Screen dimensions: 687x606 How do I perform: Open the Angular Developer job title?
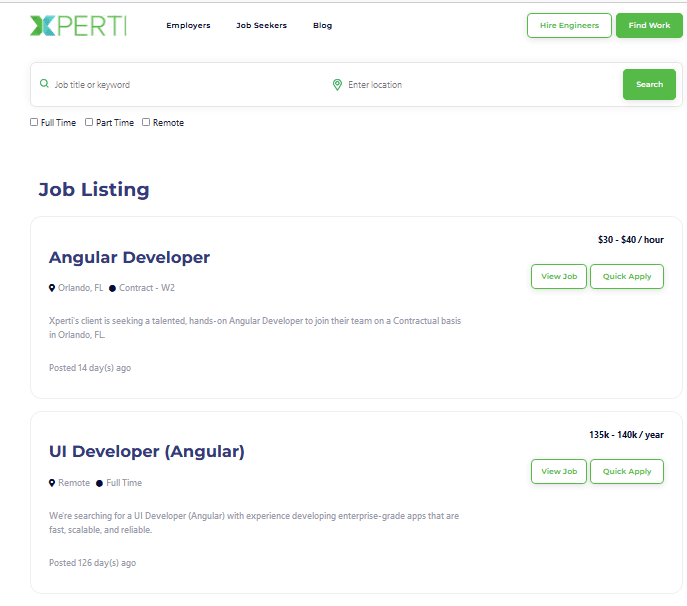pyautogui.click(x=129, y=258)
